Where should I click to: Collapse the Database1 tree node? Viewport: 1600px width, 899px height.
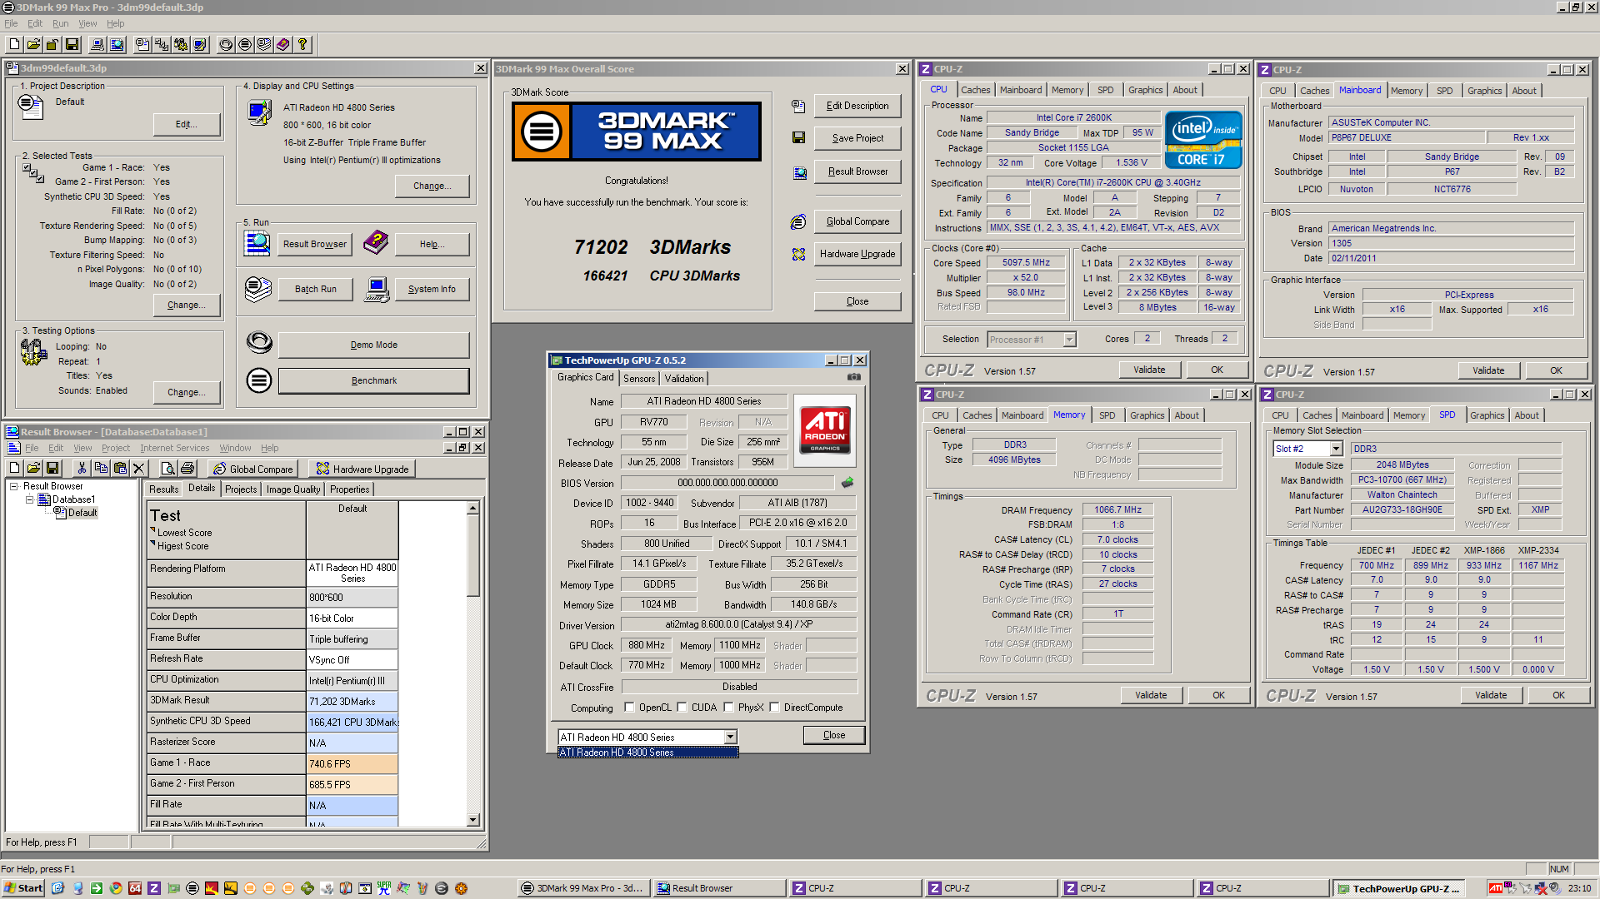[30, 499]
